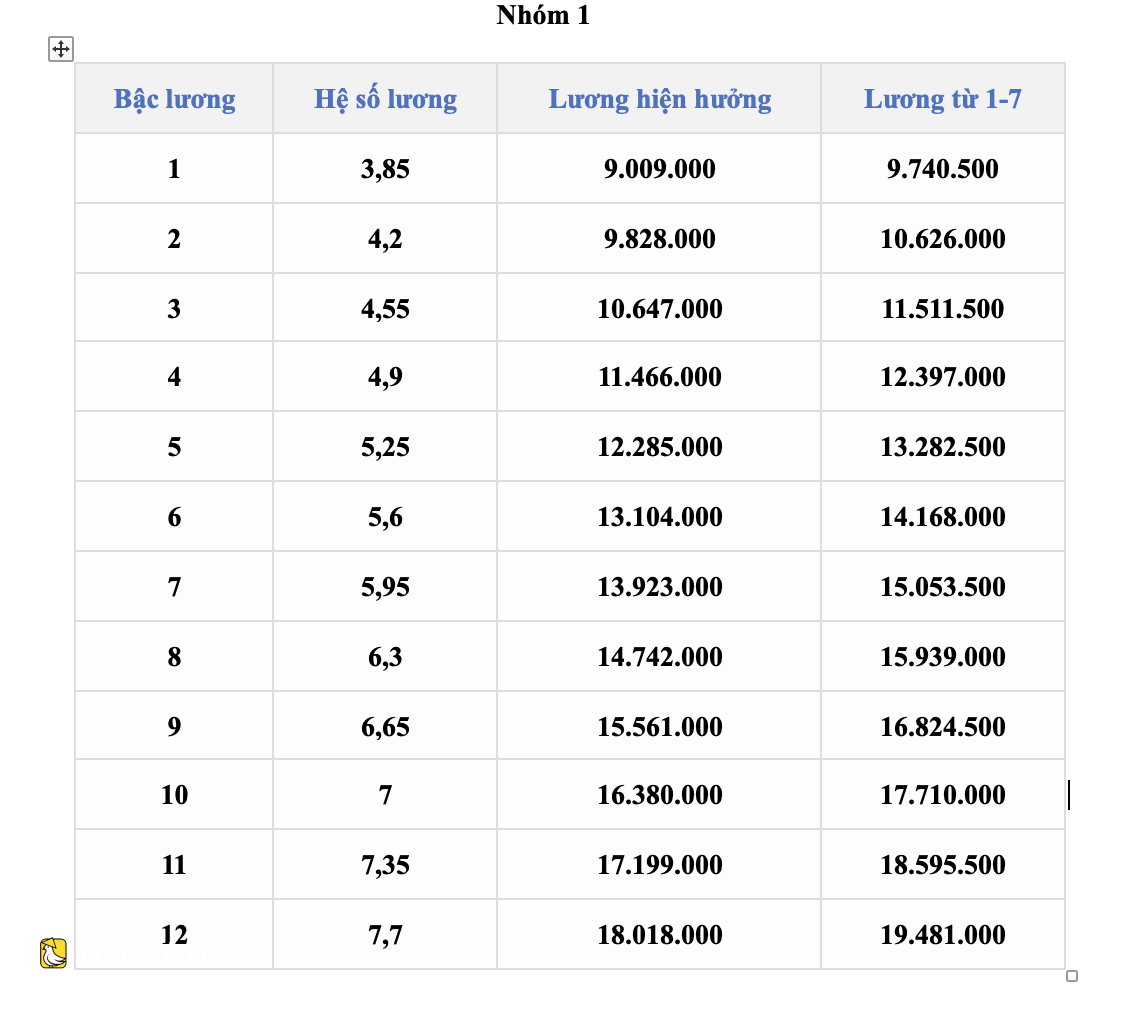Click the coefficient cell '4,2'
Image resolution: width=1146 pixels, height=1010 pixels.
tap(385, 239)
